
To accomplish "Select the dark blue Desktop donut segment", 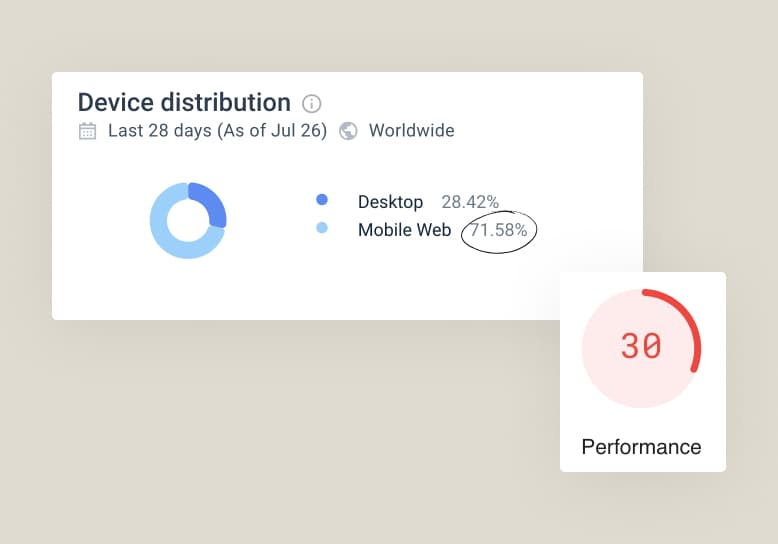I will click(211, 203).
